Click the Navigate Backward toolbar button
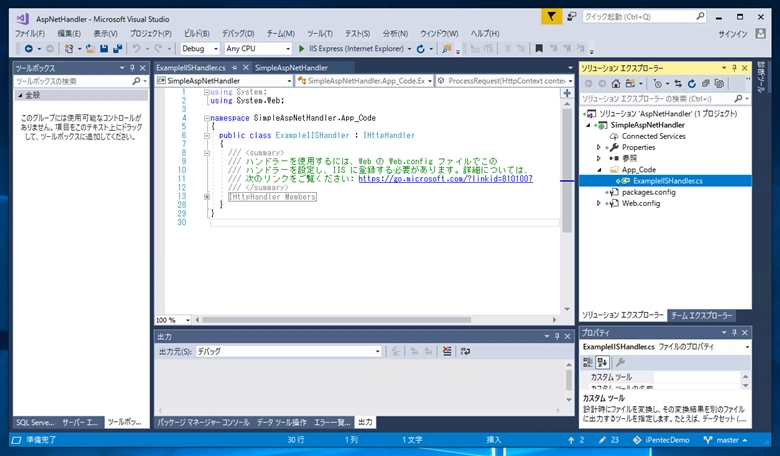780x456 pixels. (x=29, y=49)
